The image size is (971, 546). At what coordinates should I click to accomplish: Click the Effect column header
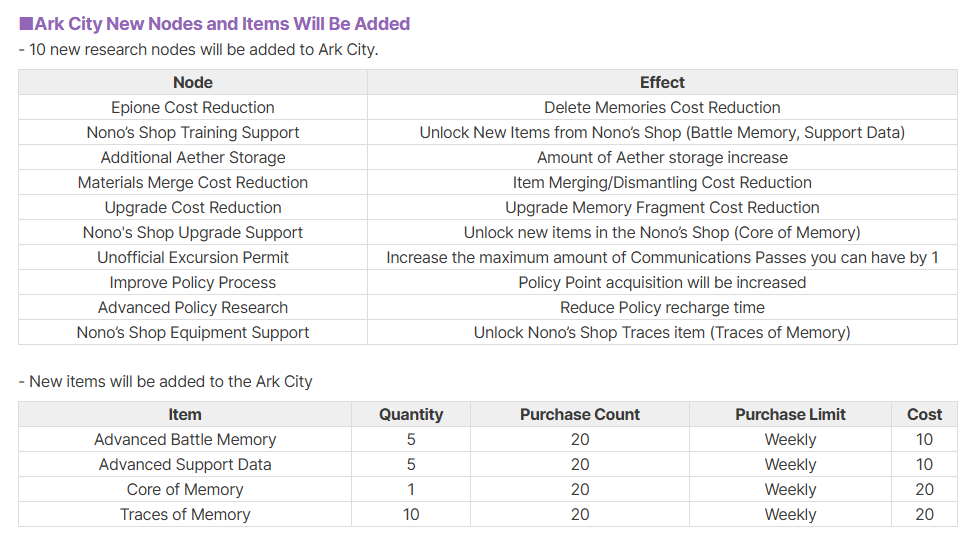(662, 82)
